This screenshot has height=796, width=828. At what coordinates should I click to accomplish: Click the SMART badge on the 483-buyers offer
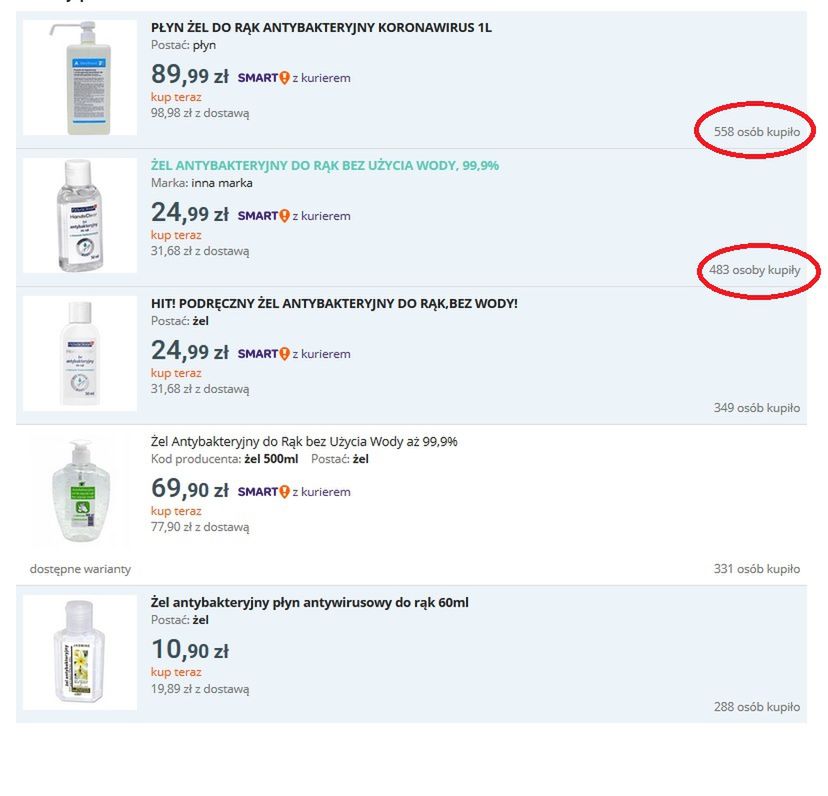pyautogui.click(x=263, y=216)
